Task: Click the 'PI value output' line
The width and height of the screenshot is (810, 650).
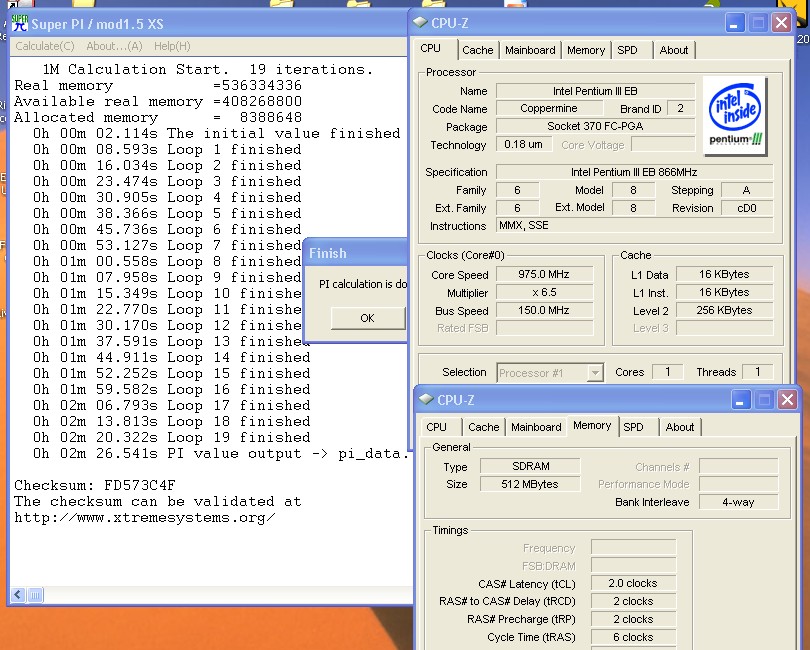Action: (x=221, y=454)
